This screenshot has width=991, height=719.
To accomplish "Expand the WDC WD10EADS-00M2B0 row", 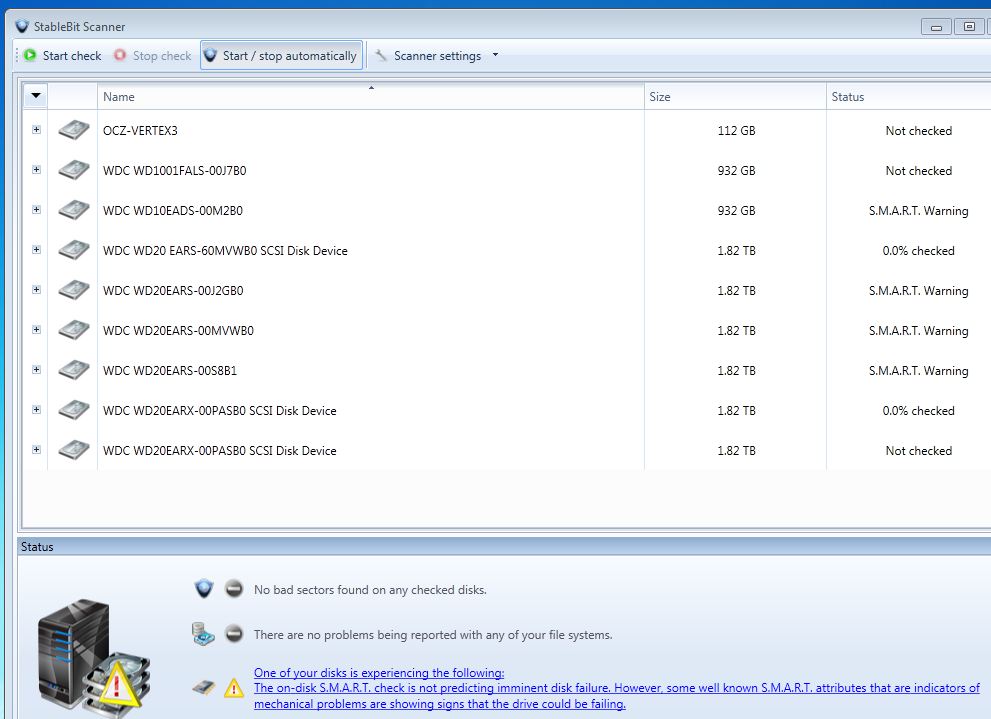I will pos(37,210).
